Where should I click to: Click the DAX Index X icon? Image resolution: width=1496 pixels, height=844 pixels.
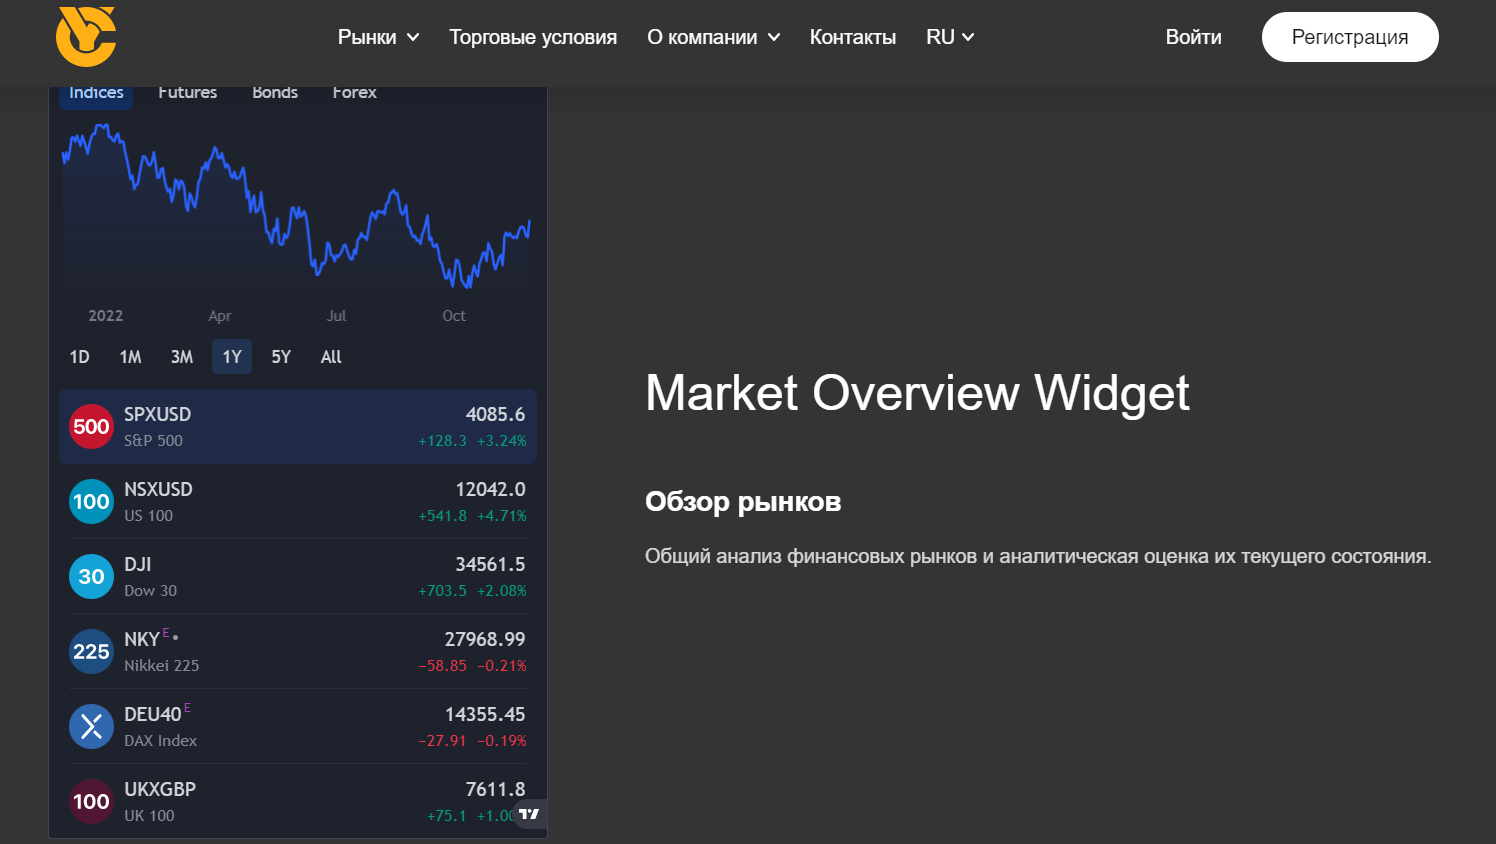91,727
